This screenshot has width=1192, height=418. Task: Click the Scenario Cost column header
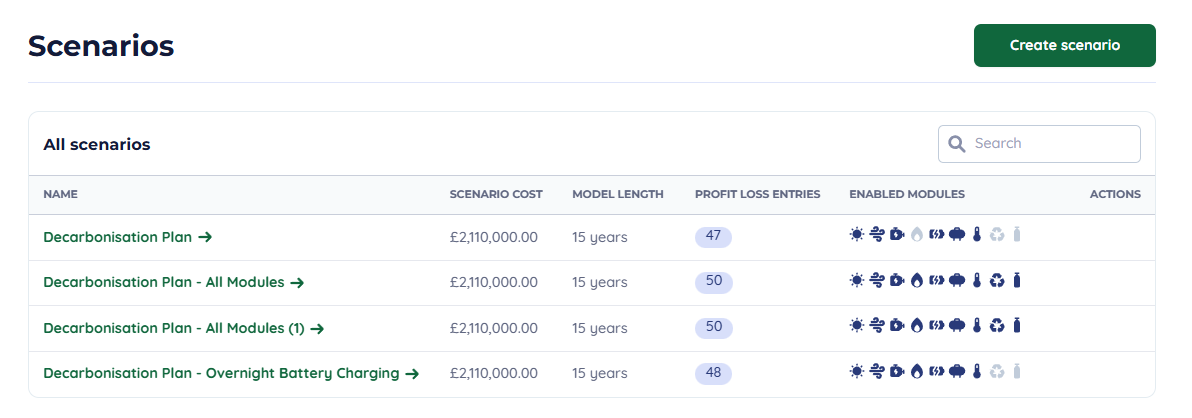[x=496, y=194]
